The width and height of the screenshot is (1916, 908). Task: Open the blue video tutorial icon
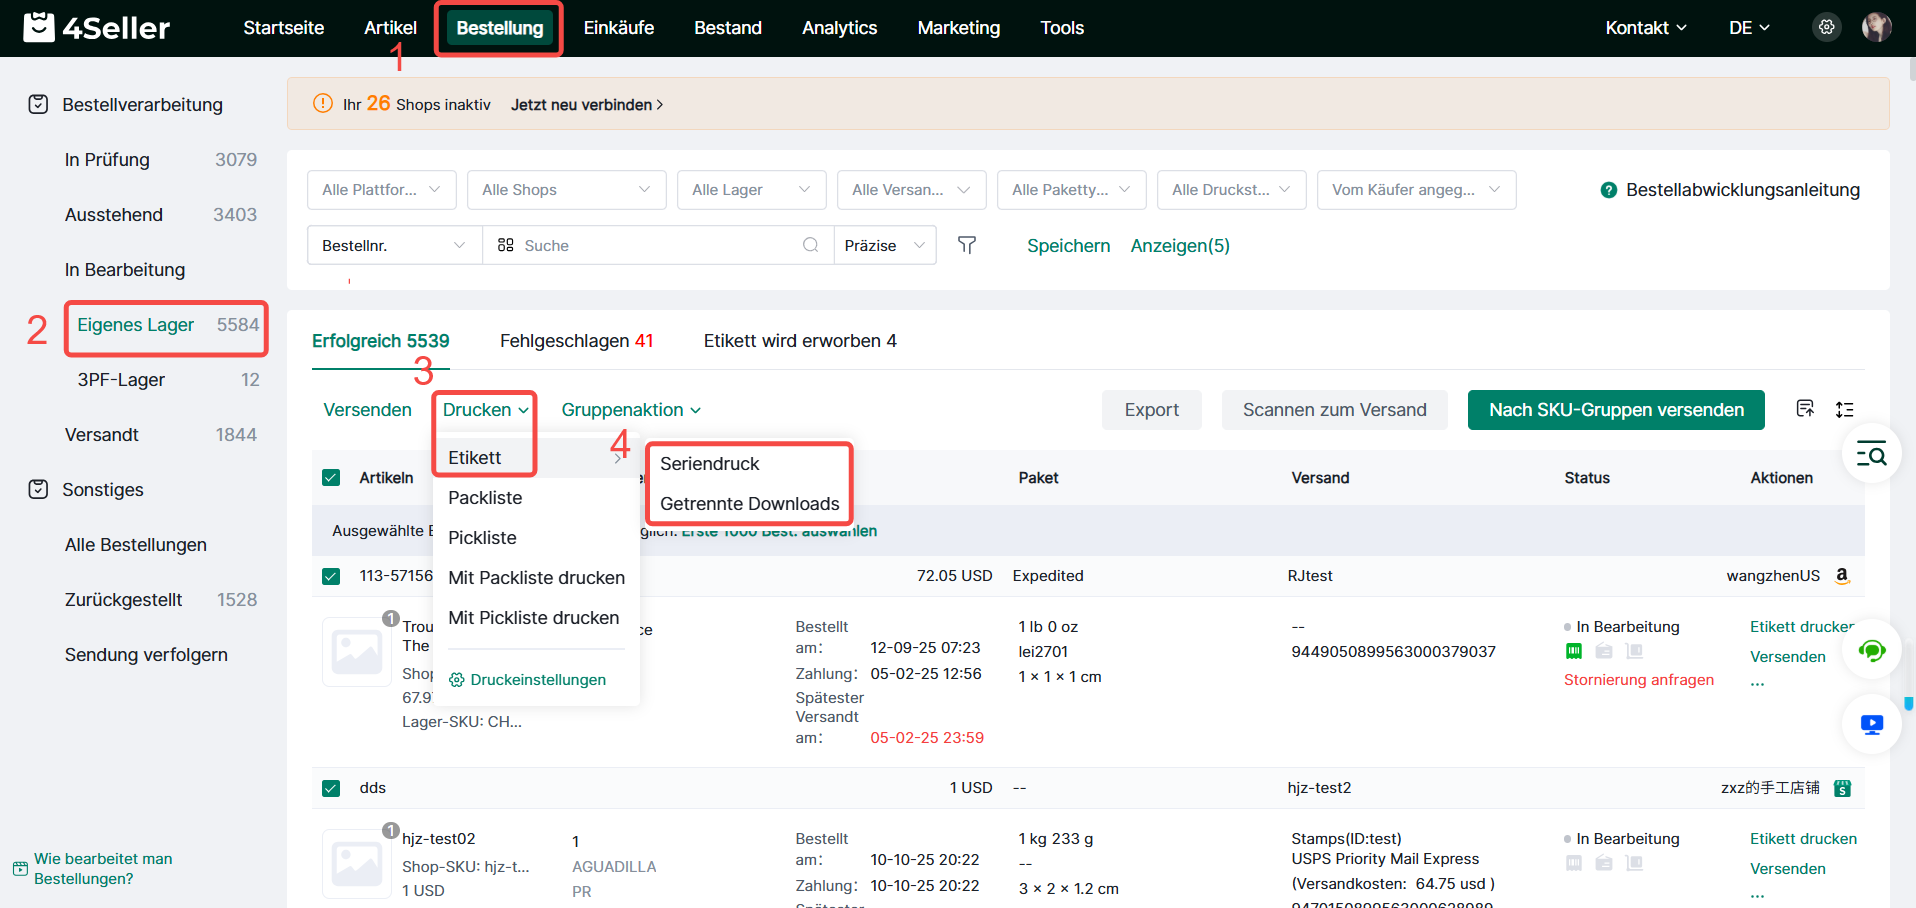point(1871,724)
